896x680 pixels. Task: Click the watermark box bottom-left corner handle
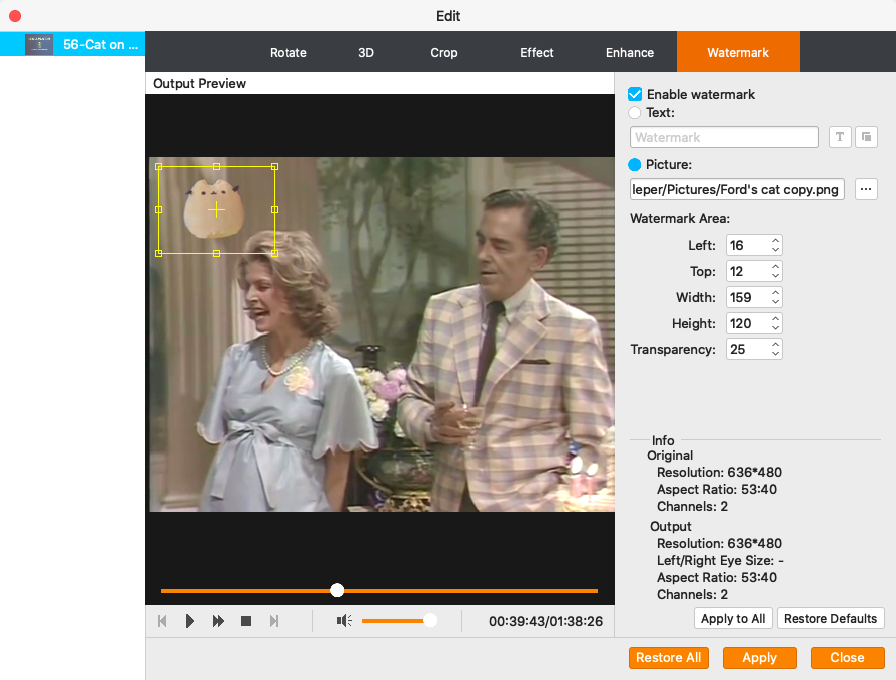coord(159,253)
